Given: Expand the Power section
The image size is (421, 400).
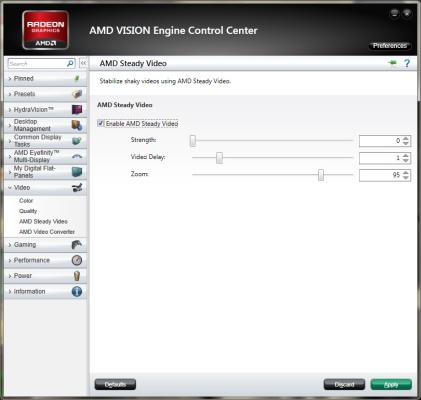Looking at the screenshot, I should coord(45,276).
